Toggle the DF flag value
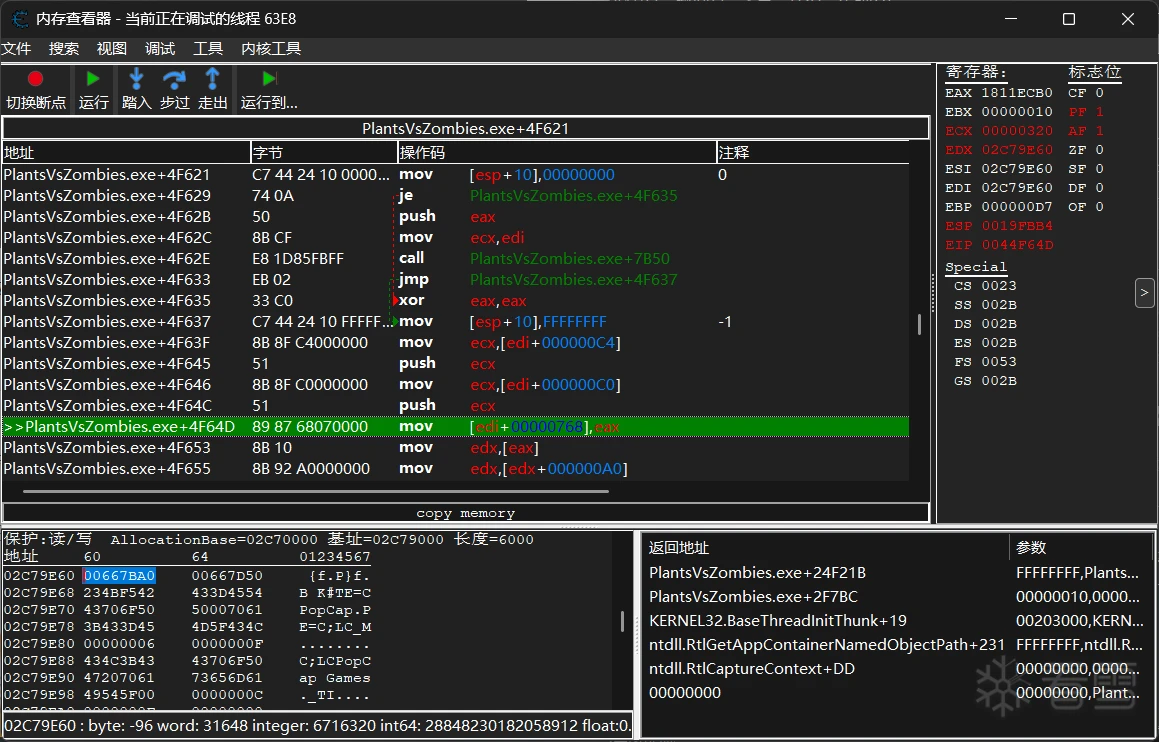Viewport: 1159px width, 742px height. 1099,188
